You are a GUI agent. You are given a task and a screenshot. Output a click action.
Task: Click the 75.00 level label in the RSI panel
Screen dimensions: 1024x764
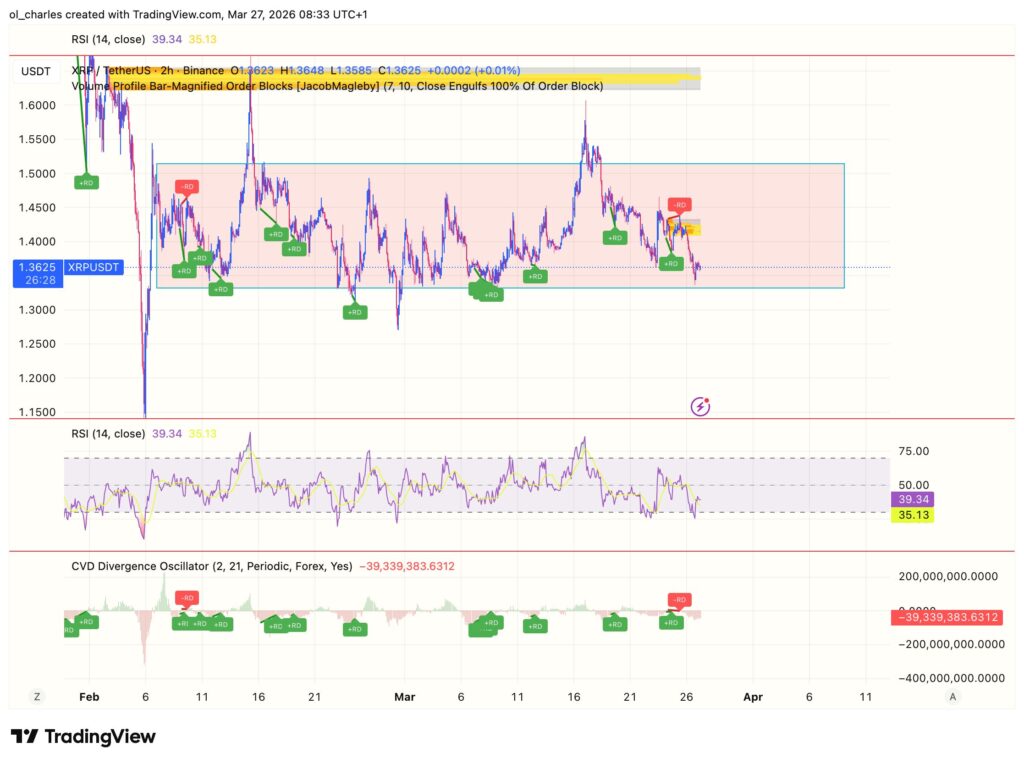[912, 450]
